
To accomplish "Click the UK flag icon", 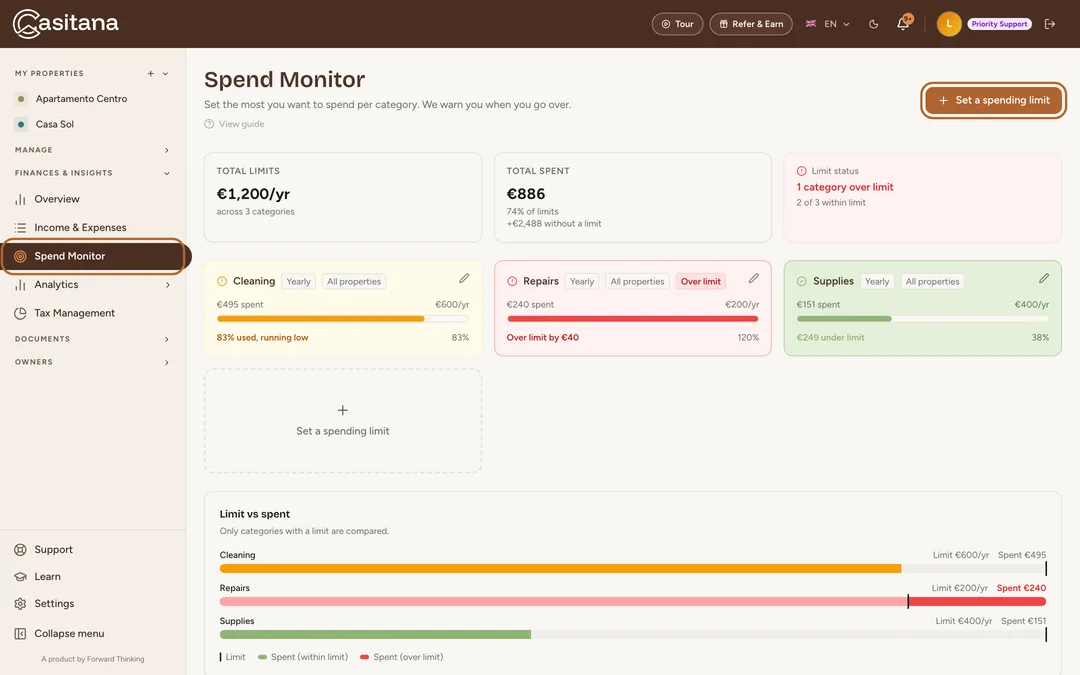I will click(x=811, y=24).
